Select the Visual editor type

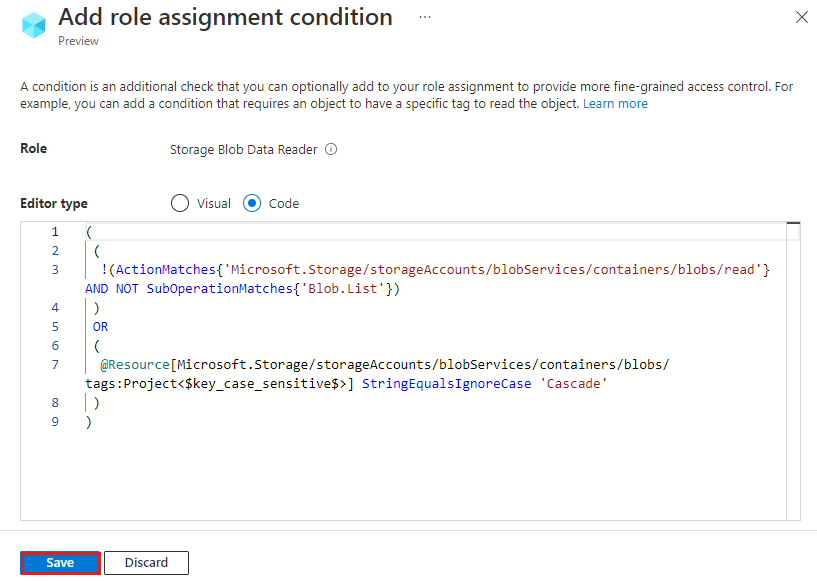click(180, 203)
